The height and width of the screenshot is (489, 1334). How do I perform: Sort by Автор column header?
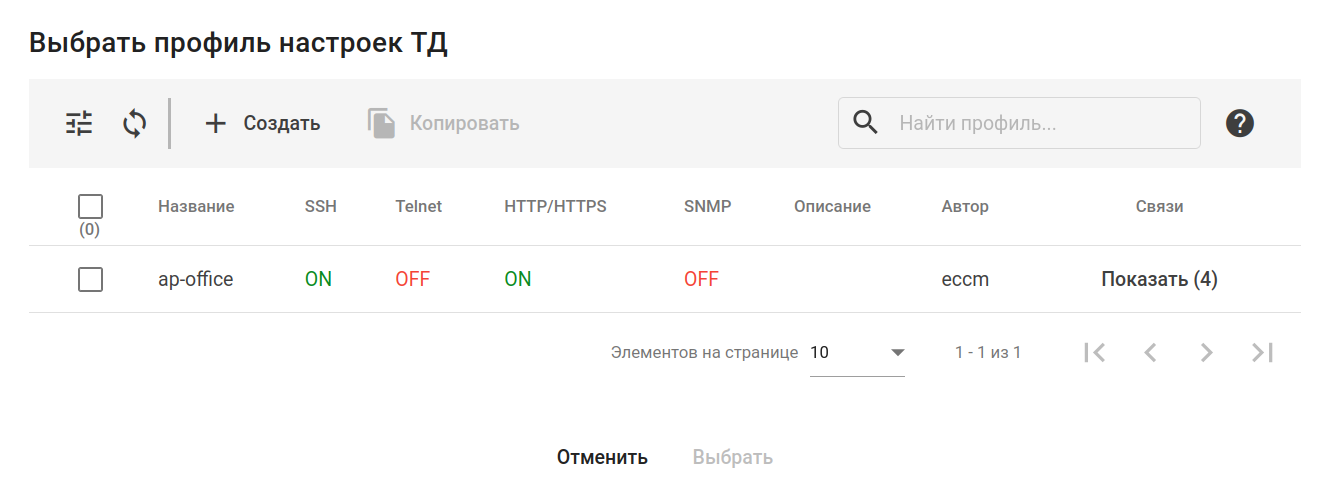point(965,207)
